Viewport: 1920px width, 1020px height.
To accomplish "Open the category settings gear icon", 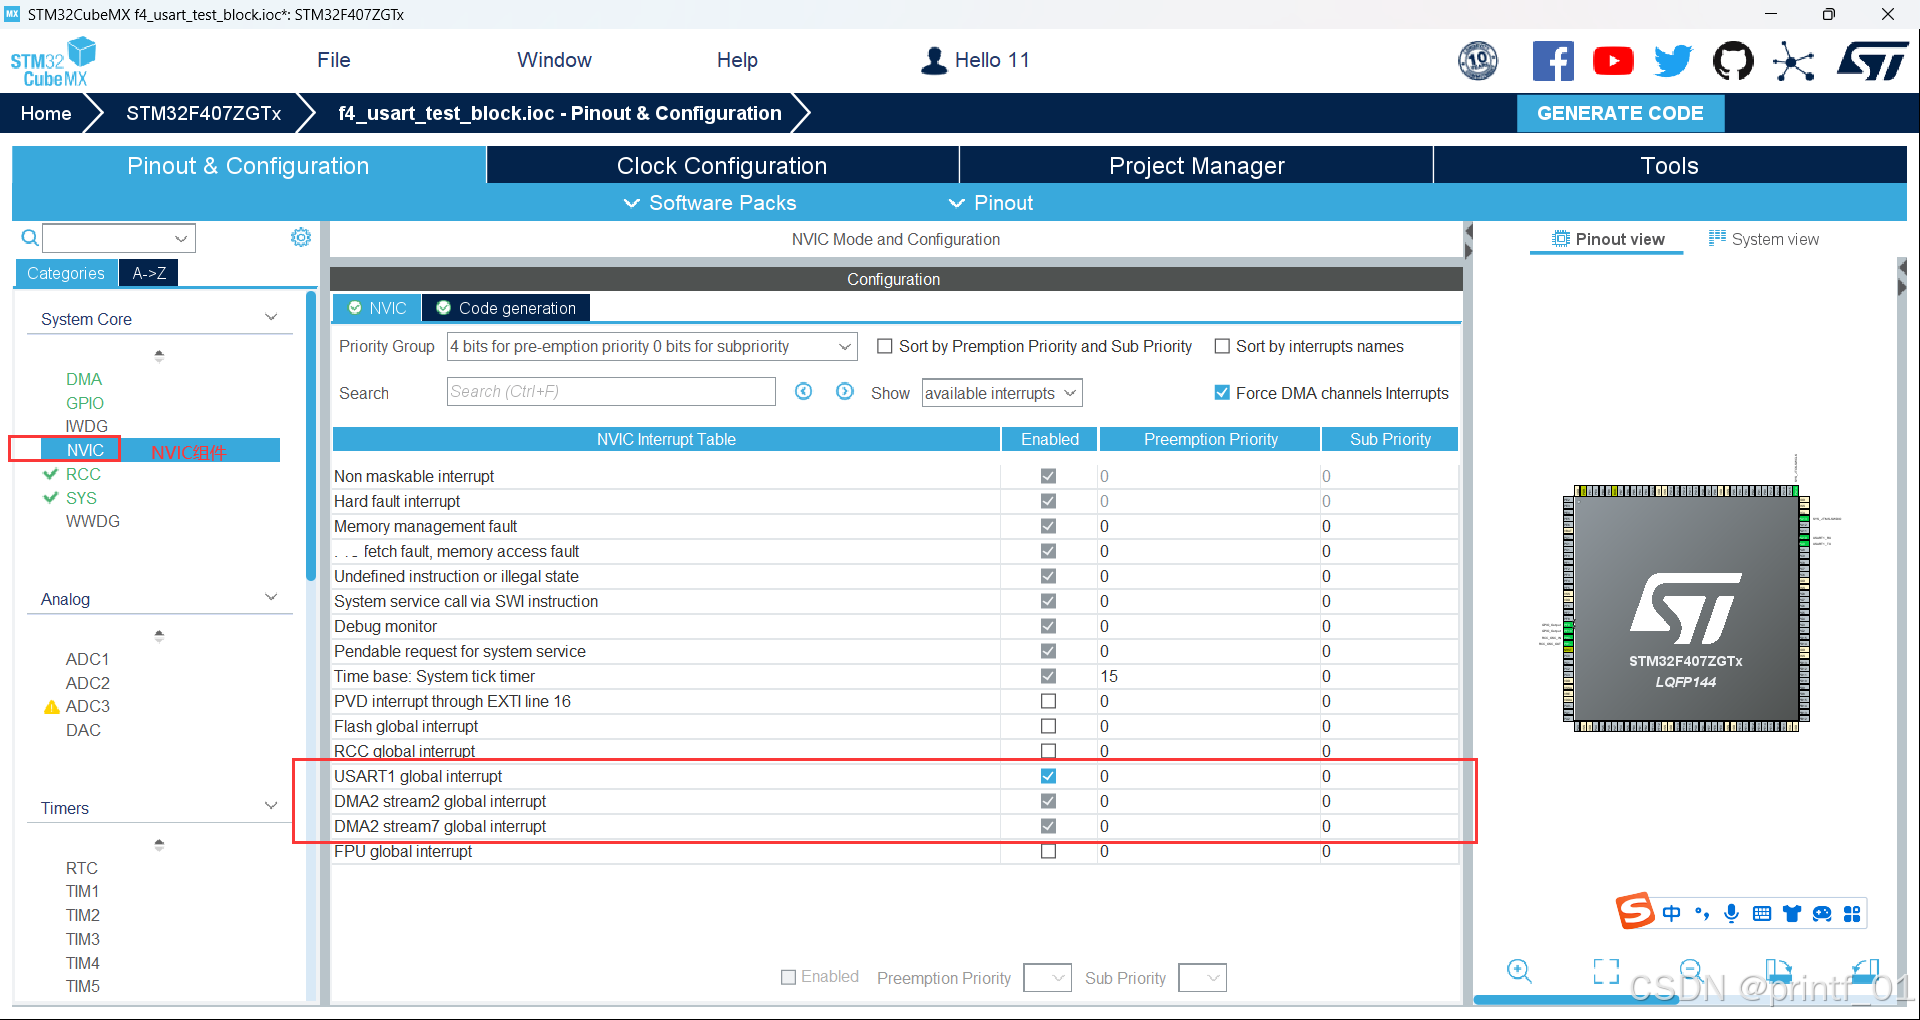I will tap(301, 237).
